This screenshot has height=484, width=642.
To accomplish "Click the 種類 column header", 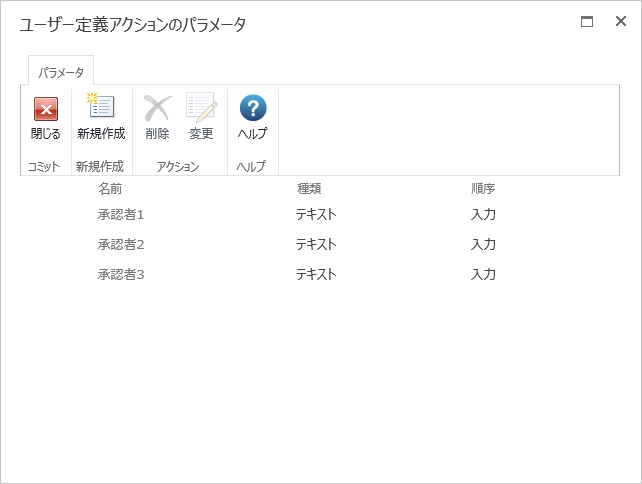I will tap(308, 188).
